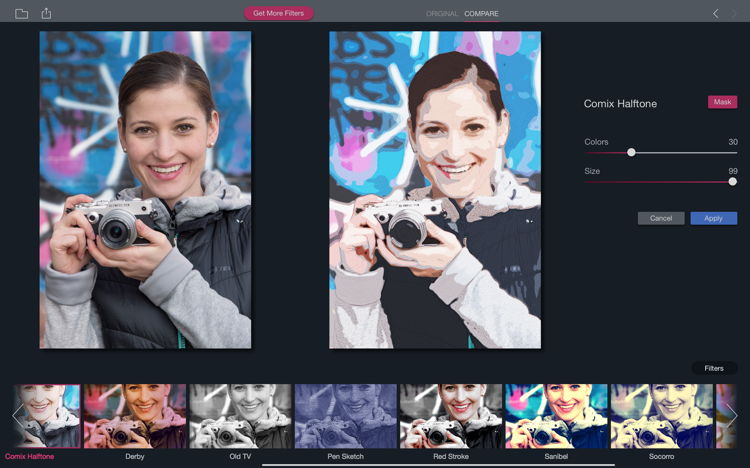This screenshot has width=750, height=468.
Task: Switch to the ORIGINAL view mode
Action: pyautogui.click(x=441, y=14)
